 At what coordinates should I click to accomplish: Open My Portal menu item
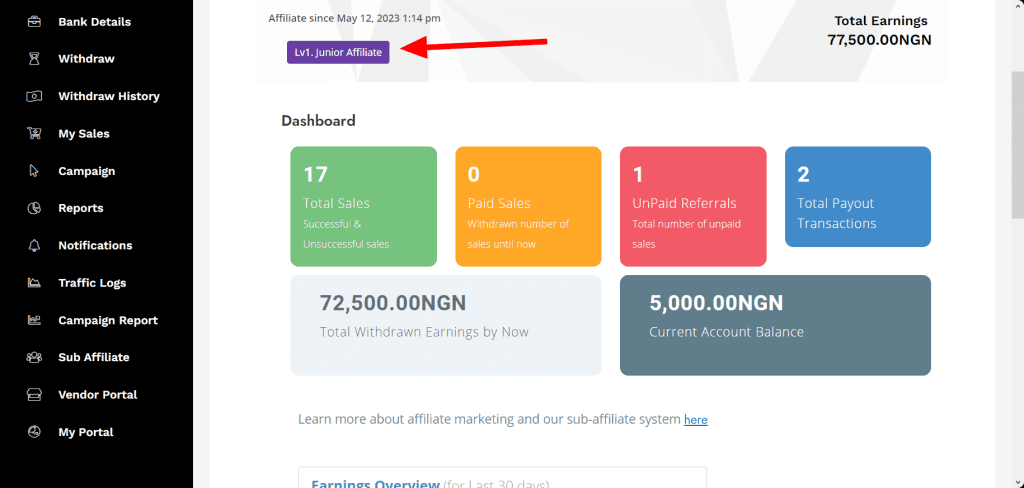85,432
